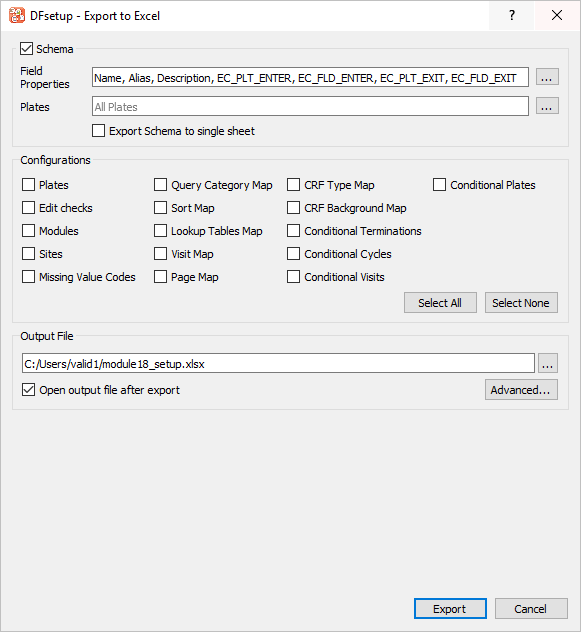Viewport: 581px width, 632px height.
Task: Select the Conditional Plates checkbox
Action: click(439, 185)
